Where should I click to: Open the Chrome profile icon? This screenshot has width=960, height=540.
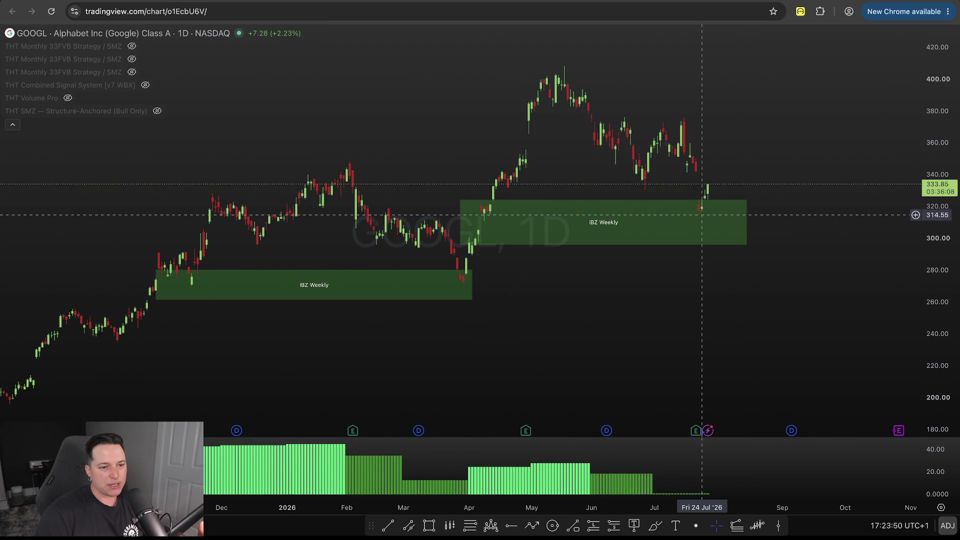point(849,11)
